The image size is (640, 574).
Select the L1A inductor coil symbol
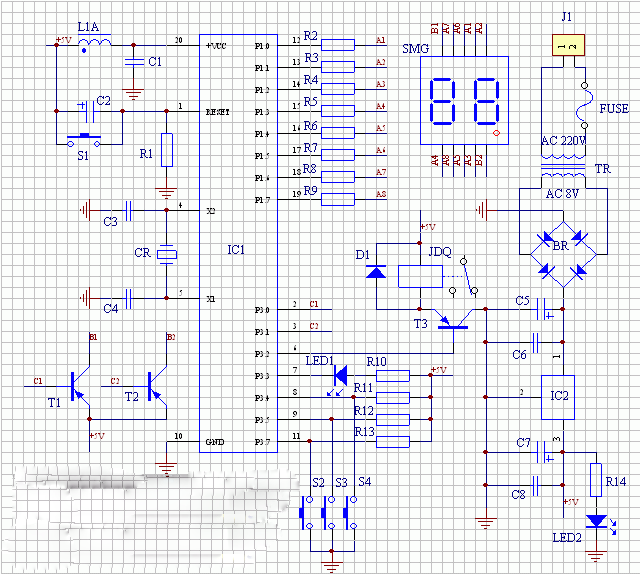(x=94, y=42)
